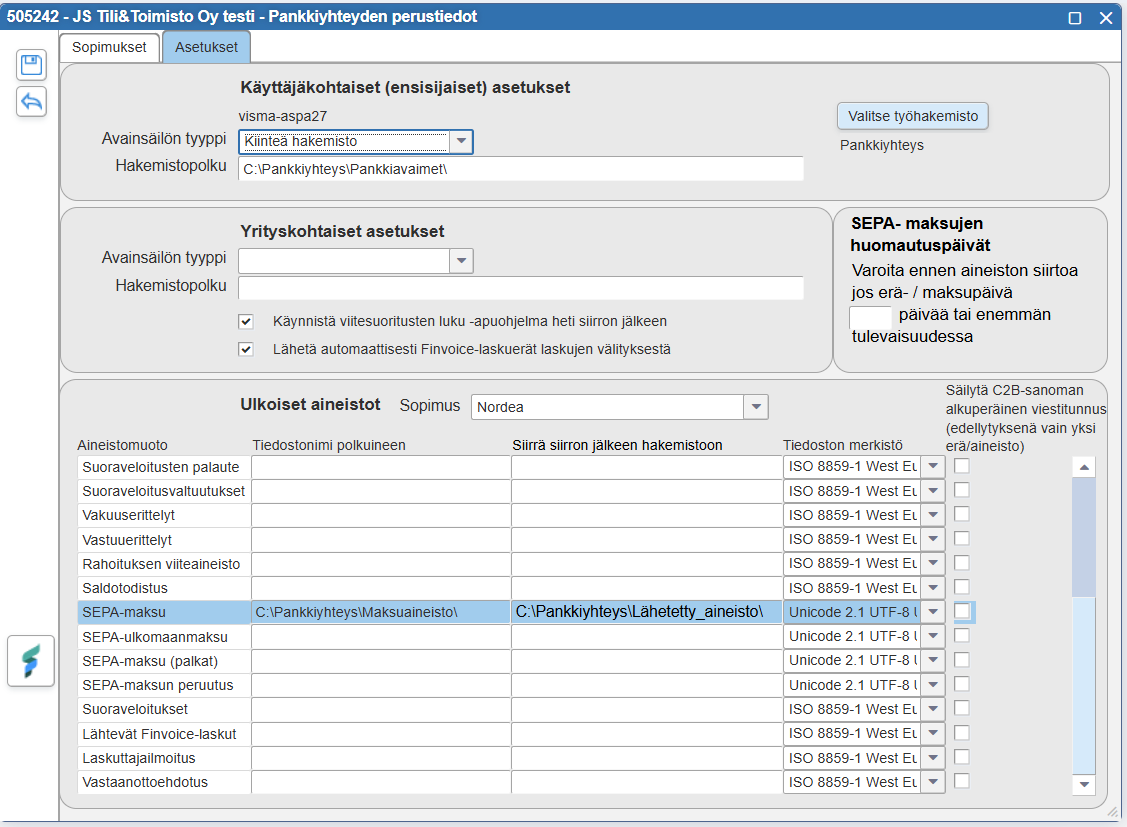Click file name field for SEPA-ulkomaanmaksu
The height and width of the screenshot is (827, 1127).
tap(381, 637)
